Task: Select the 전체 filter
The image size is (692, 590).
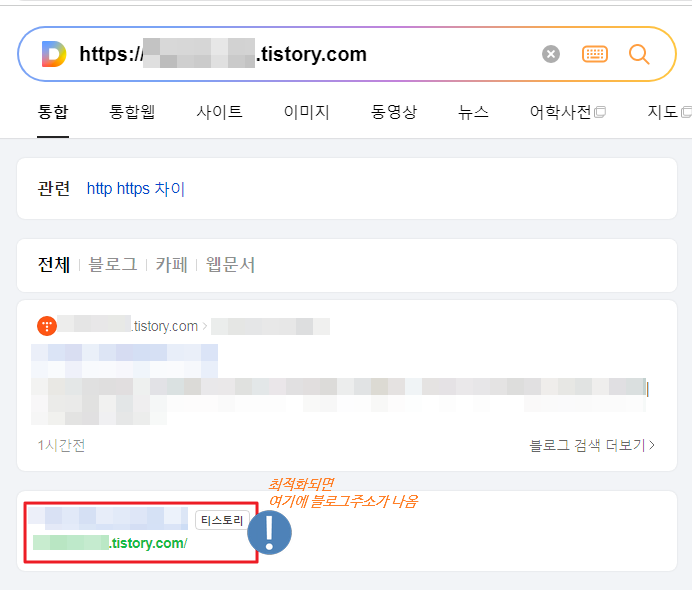Action: point(54,265)
